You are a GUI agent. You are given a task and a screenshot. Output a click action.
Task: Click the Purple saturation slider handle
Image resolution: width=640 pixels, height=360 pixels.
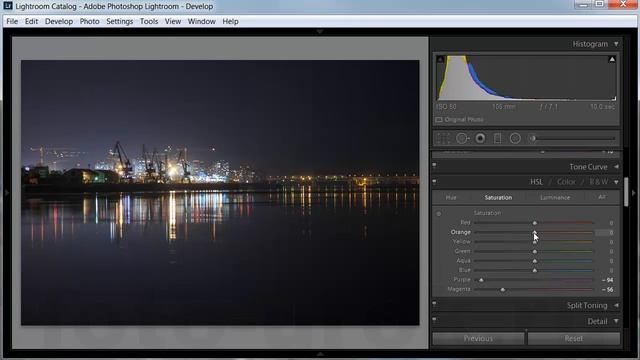[x=481, y=280]
